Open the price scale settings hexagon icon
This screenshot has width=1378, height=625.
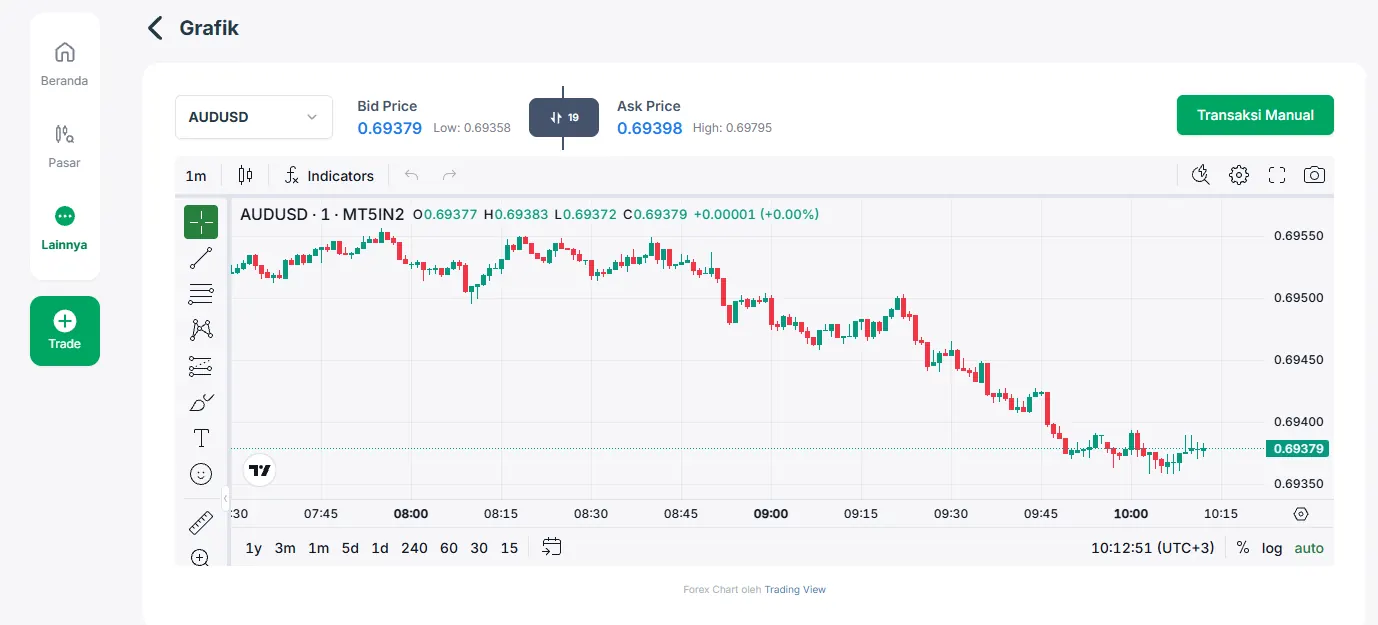[x=1300, y=514]
